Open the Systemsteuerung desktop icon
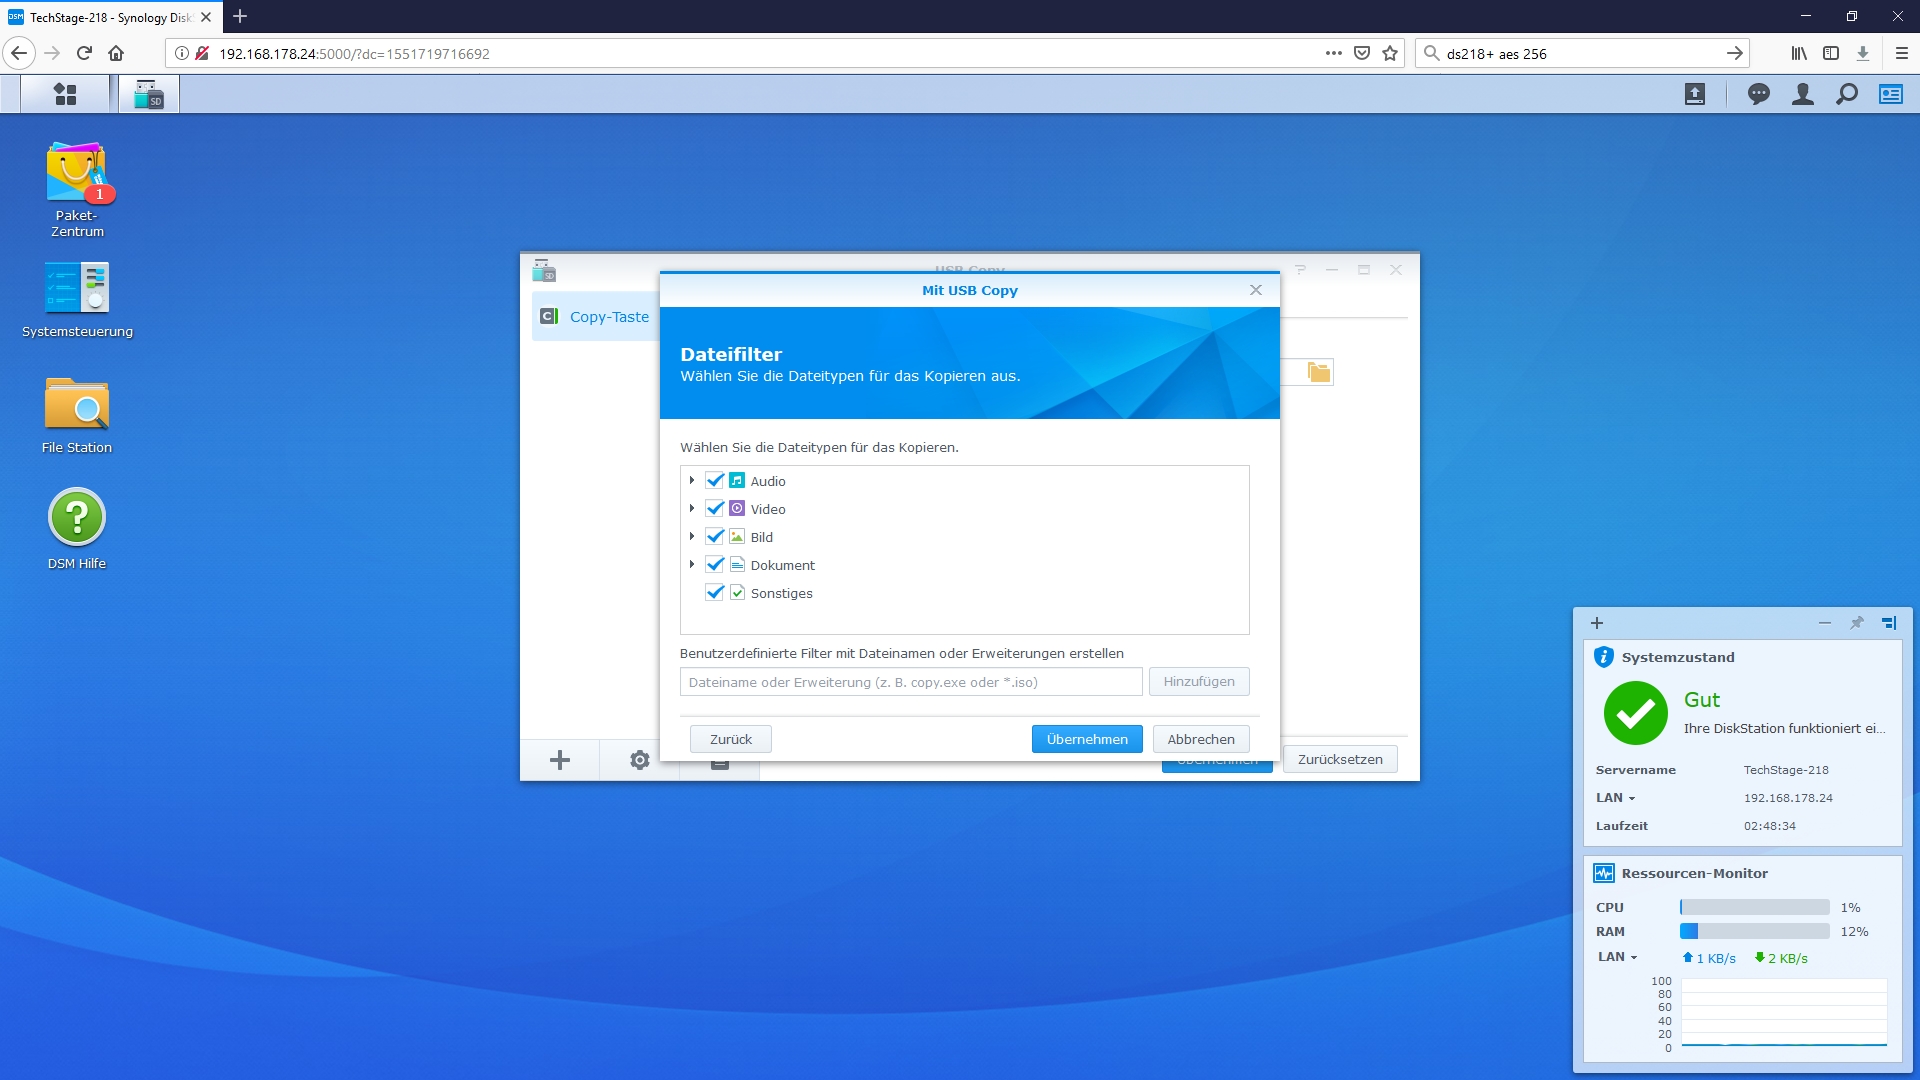Image resolution: width=1920 pixels, height=1080 pixels. point(76,289)
